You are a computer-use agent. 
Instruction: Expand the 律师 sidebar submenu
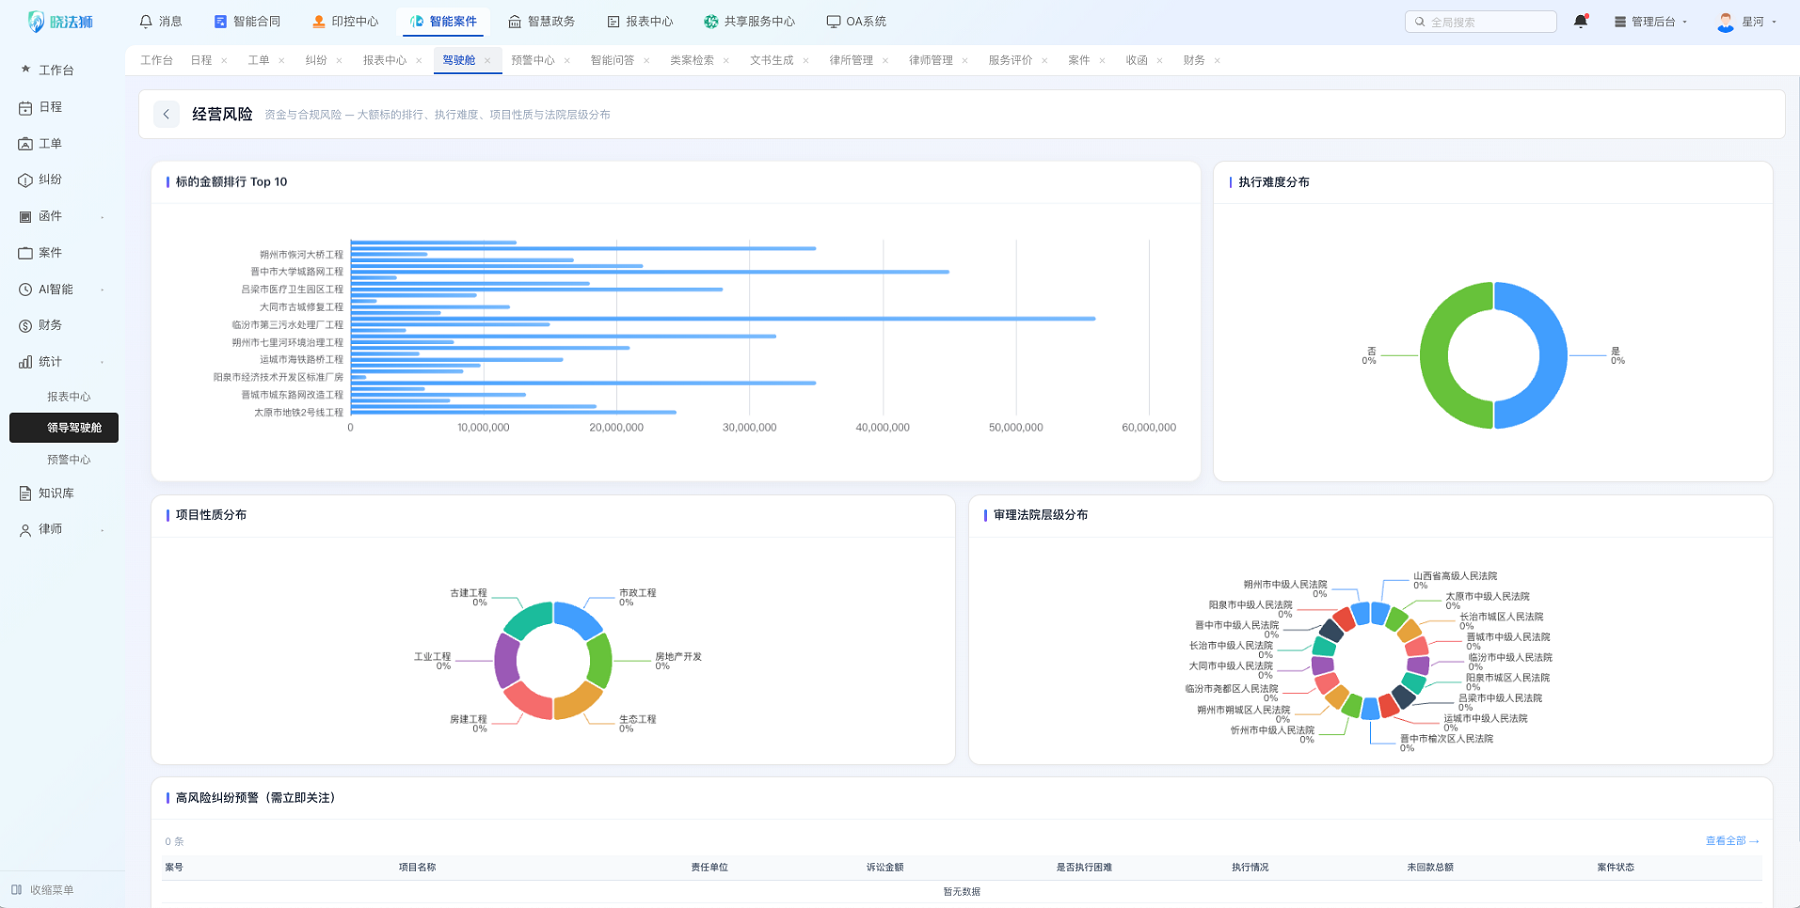pos(102,530)
